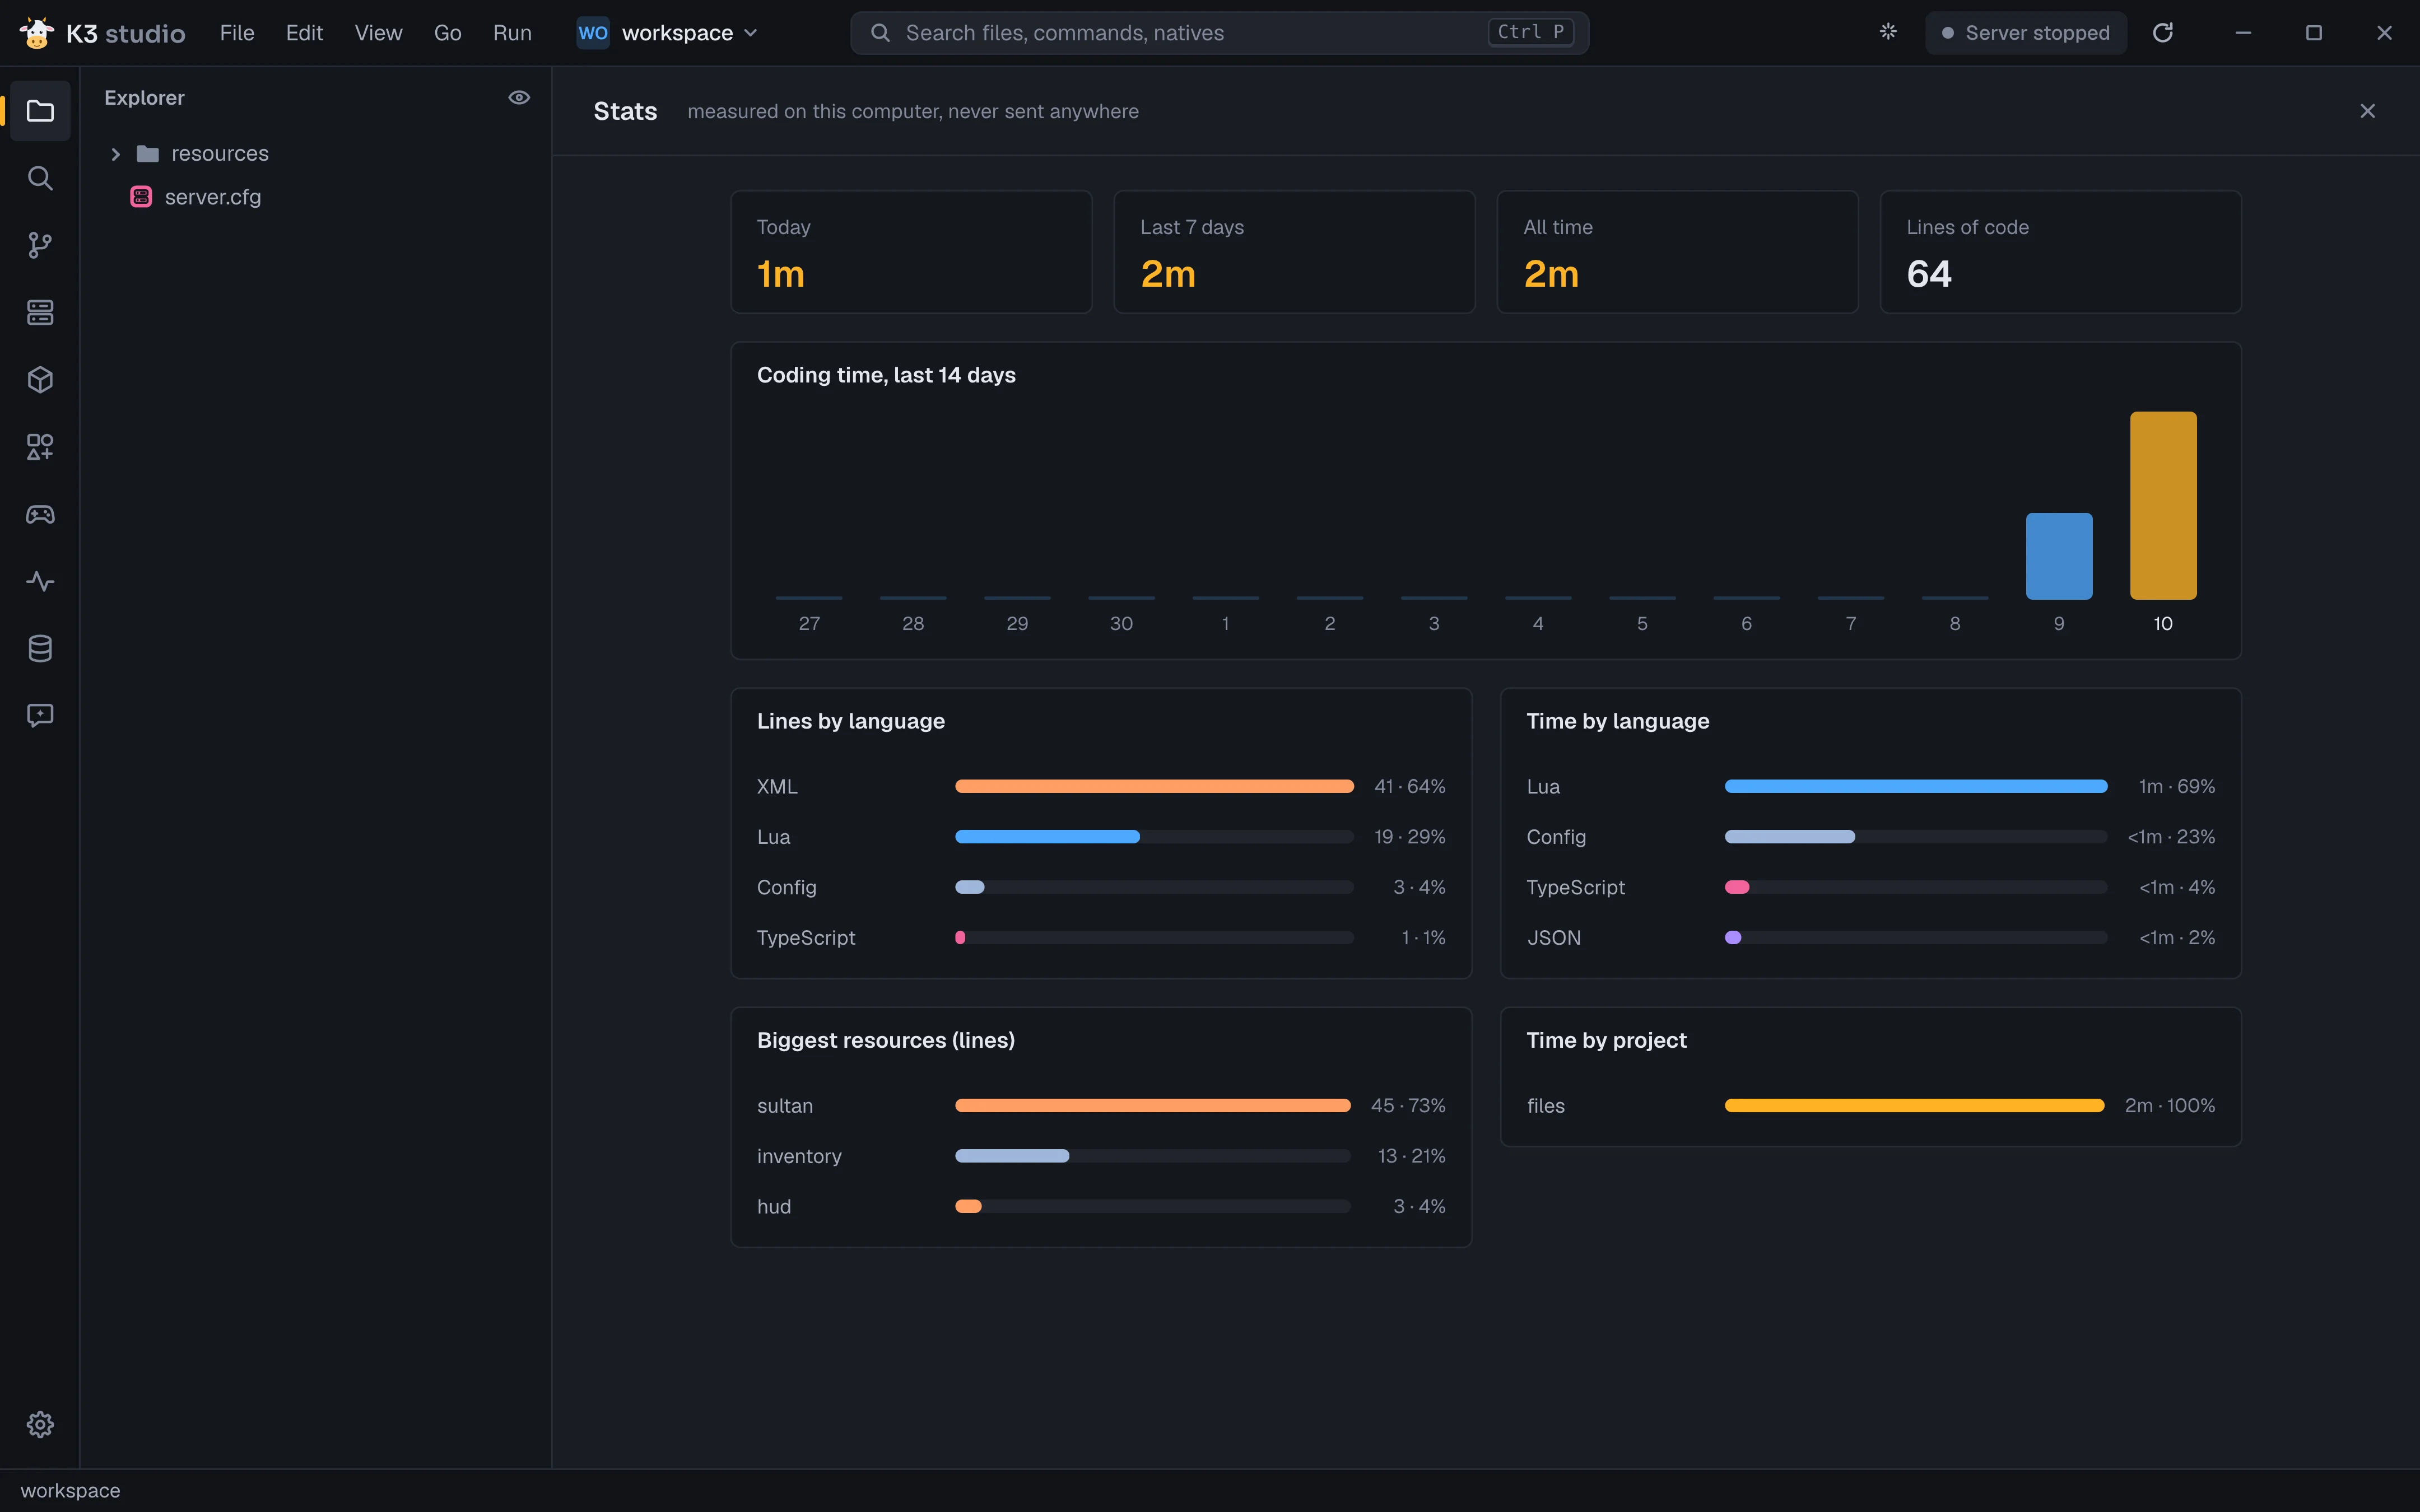Click the sparkle icon near Server stopped
Screen dimensions: 2420x1512
1888,32
